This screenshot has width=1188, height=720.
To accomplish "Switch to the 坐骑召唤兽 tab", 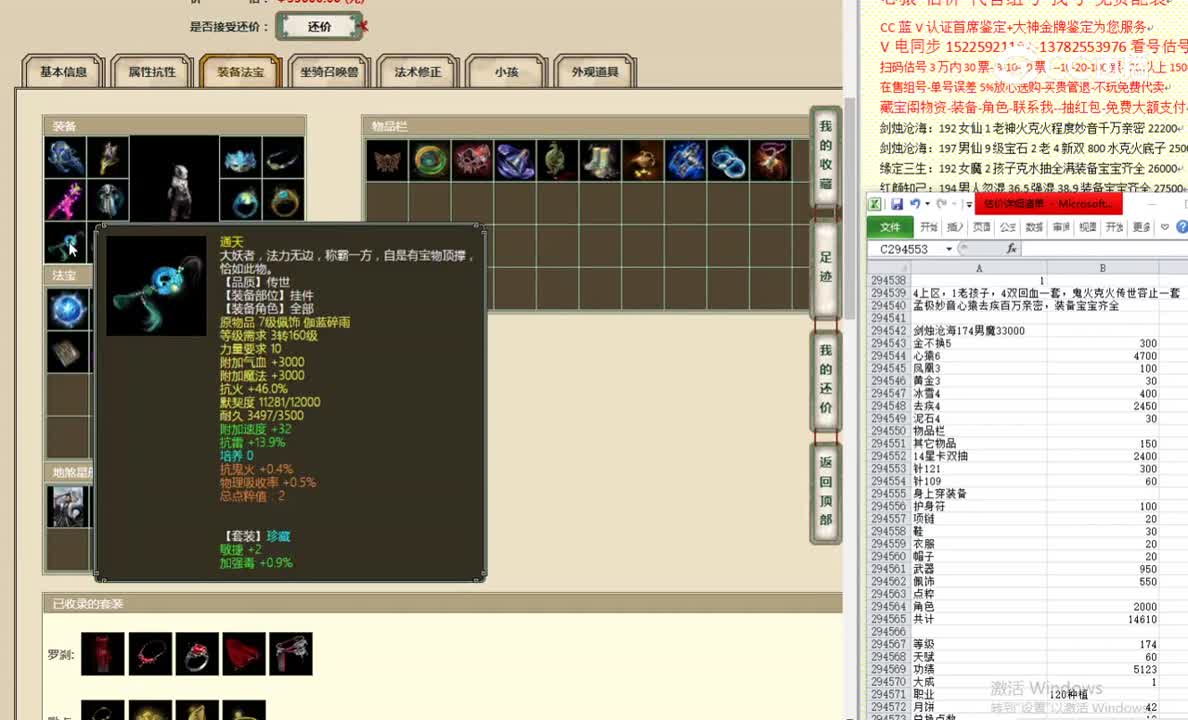I will point(330,71).
